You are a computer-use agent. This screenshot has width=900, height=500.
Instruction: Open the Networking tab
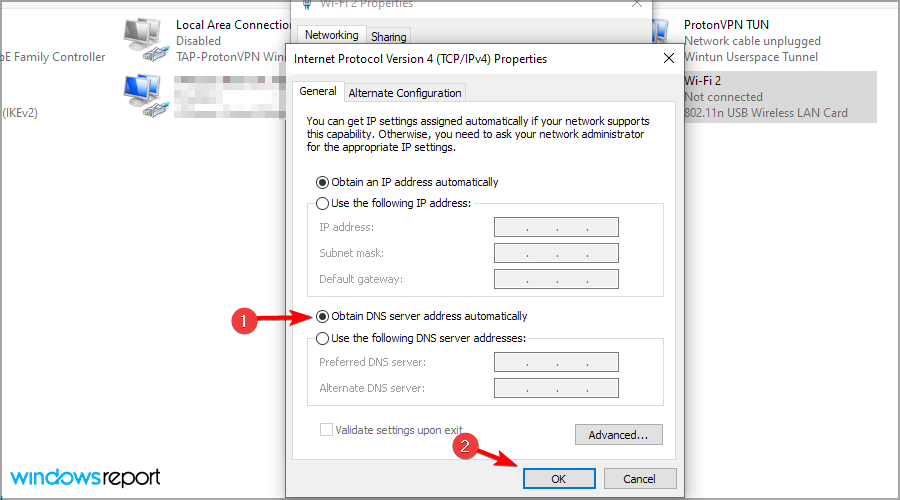(332, 35)
